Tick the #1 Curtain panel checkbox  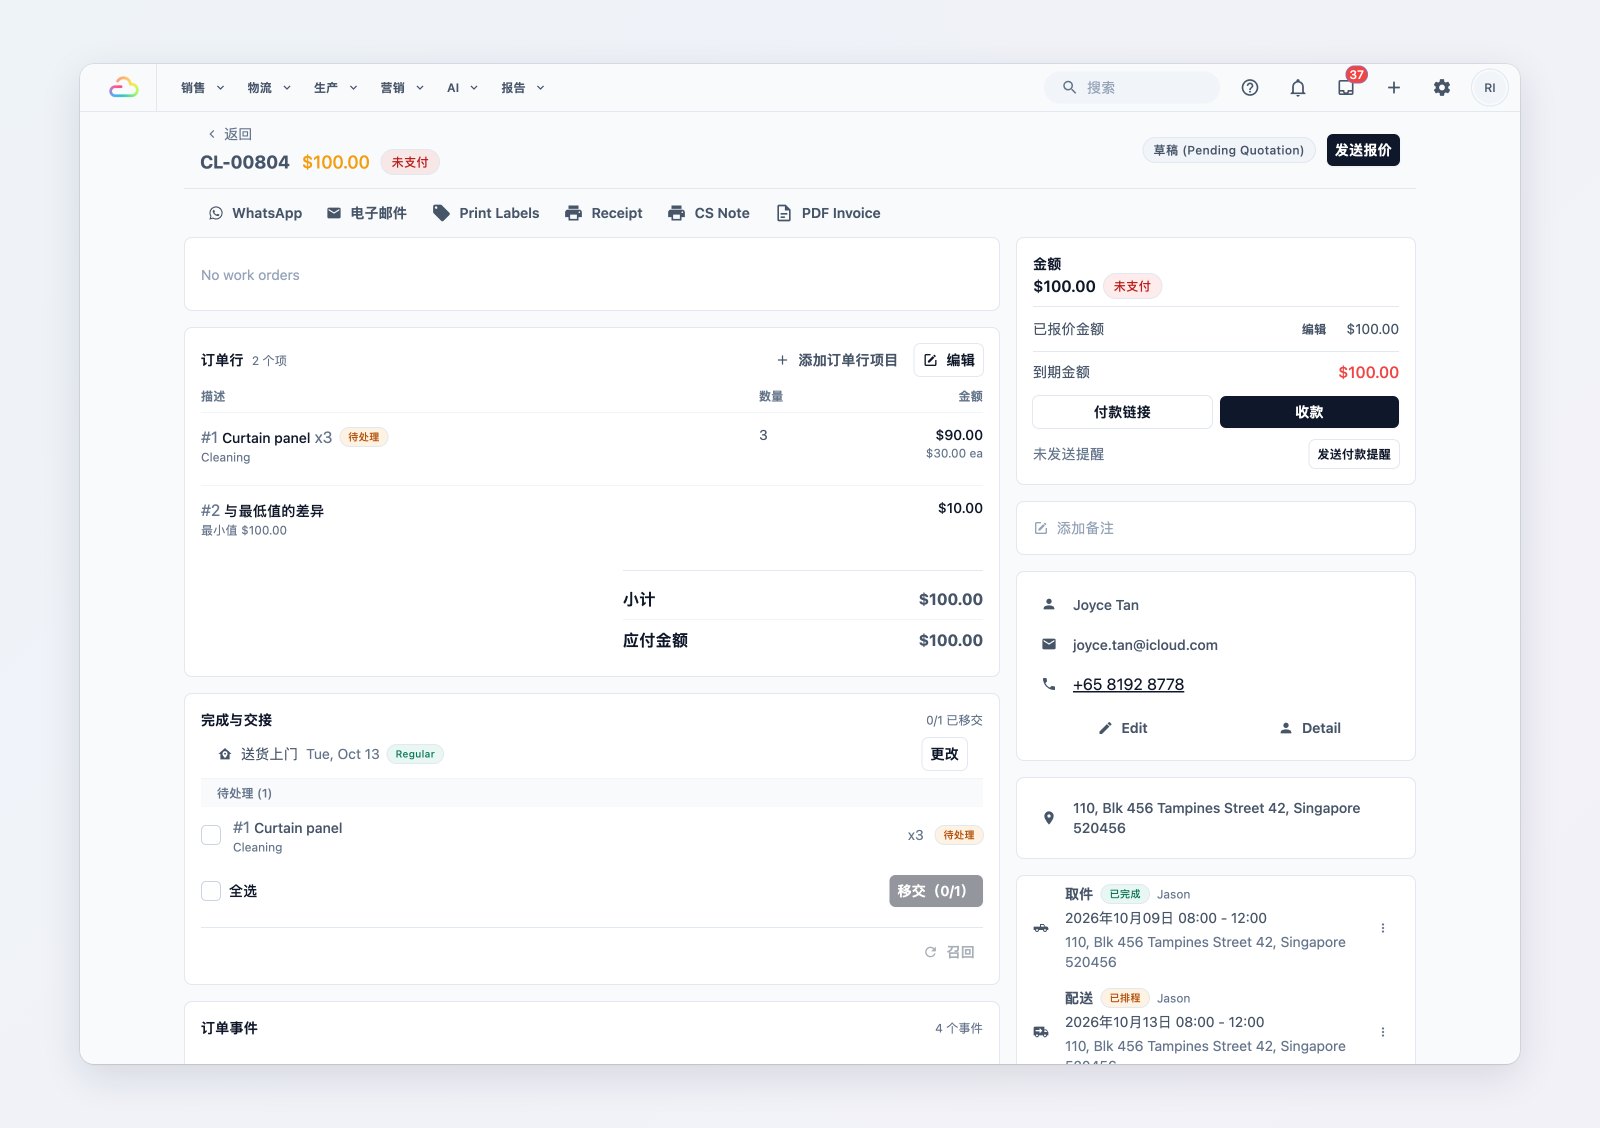pyautogui.click(x=211, y=835)
